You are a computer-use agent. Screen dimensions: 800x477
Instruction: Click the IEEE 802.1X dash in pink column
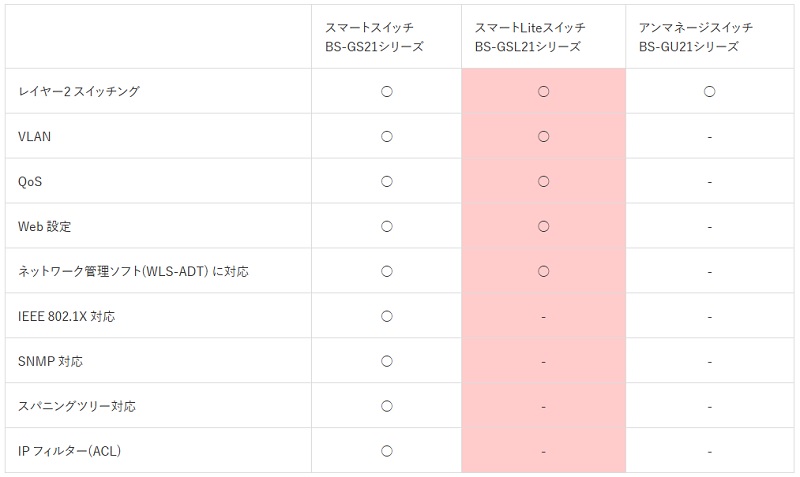coord(543,317)
